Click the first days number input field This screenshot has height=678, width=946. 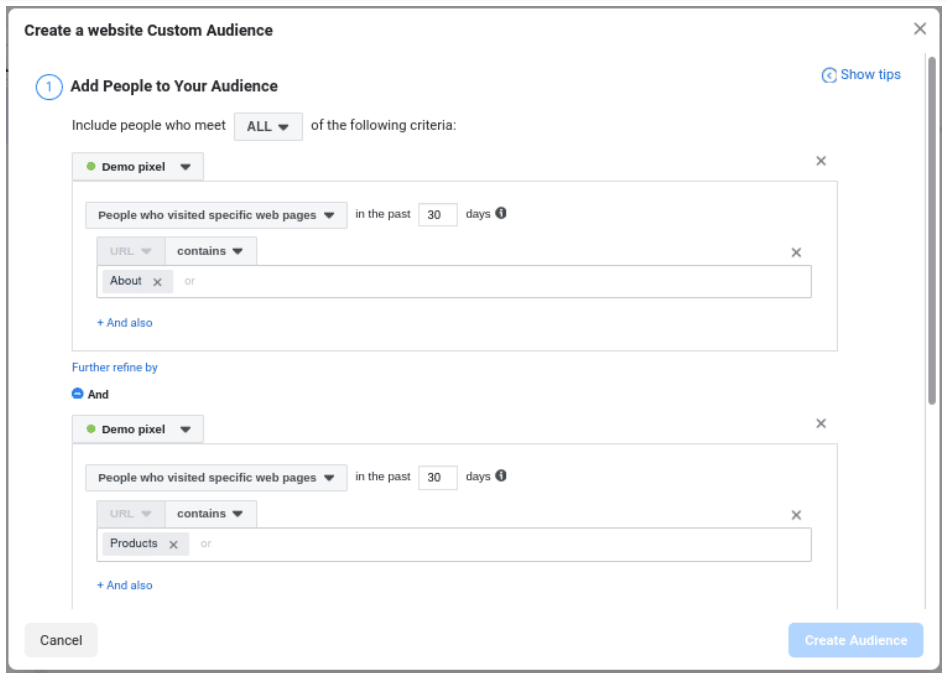pyautogui.click(x=437, y=215)
